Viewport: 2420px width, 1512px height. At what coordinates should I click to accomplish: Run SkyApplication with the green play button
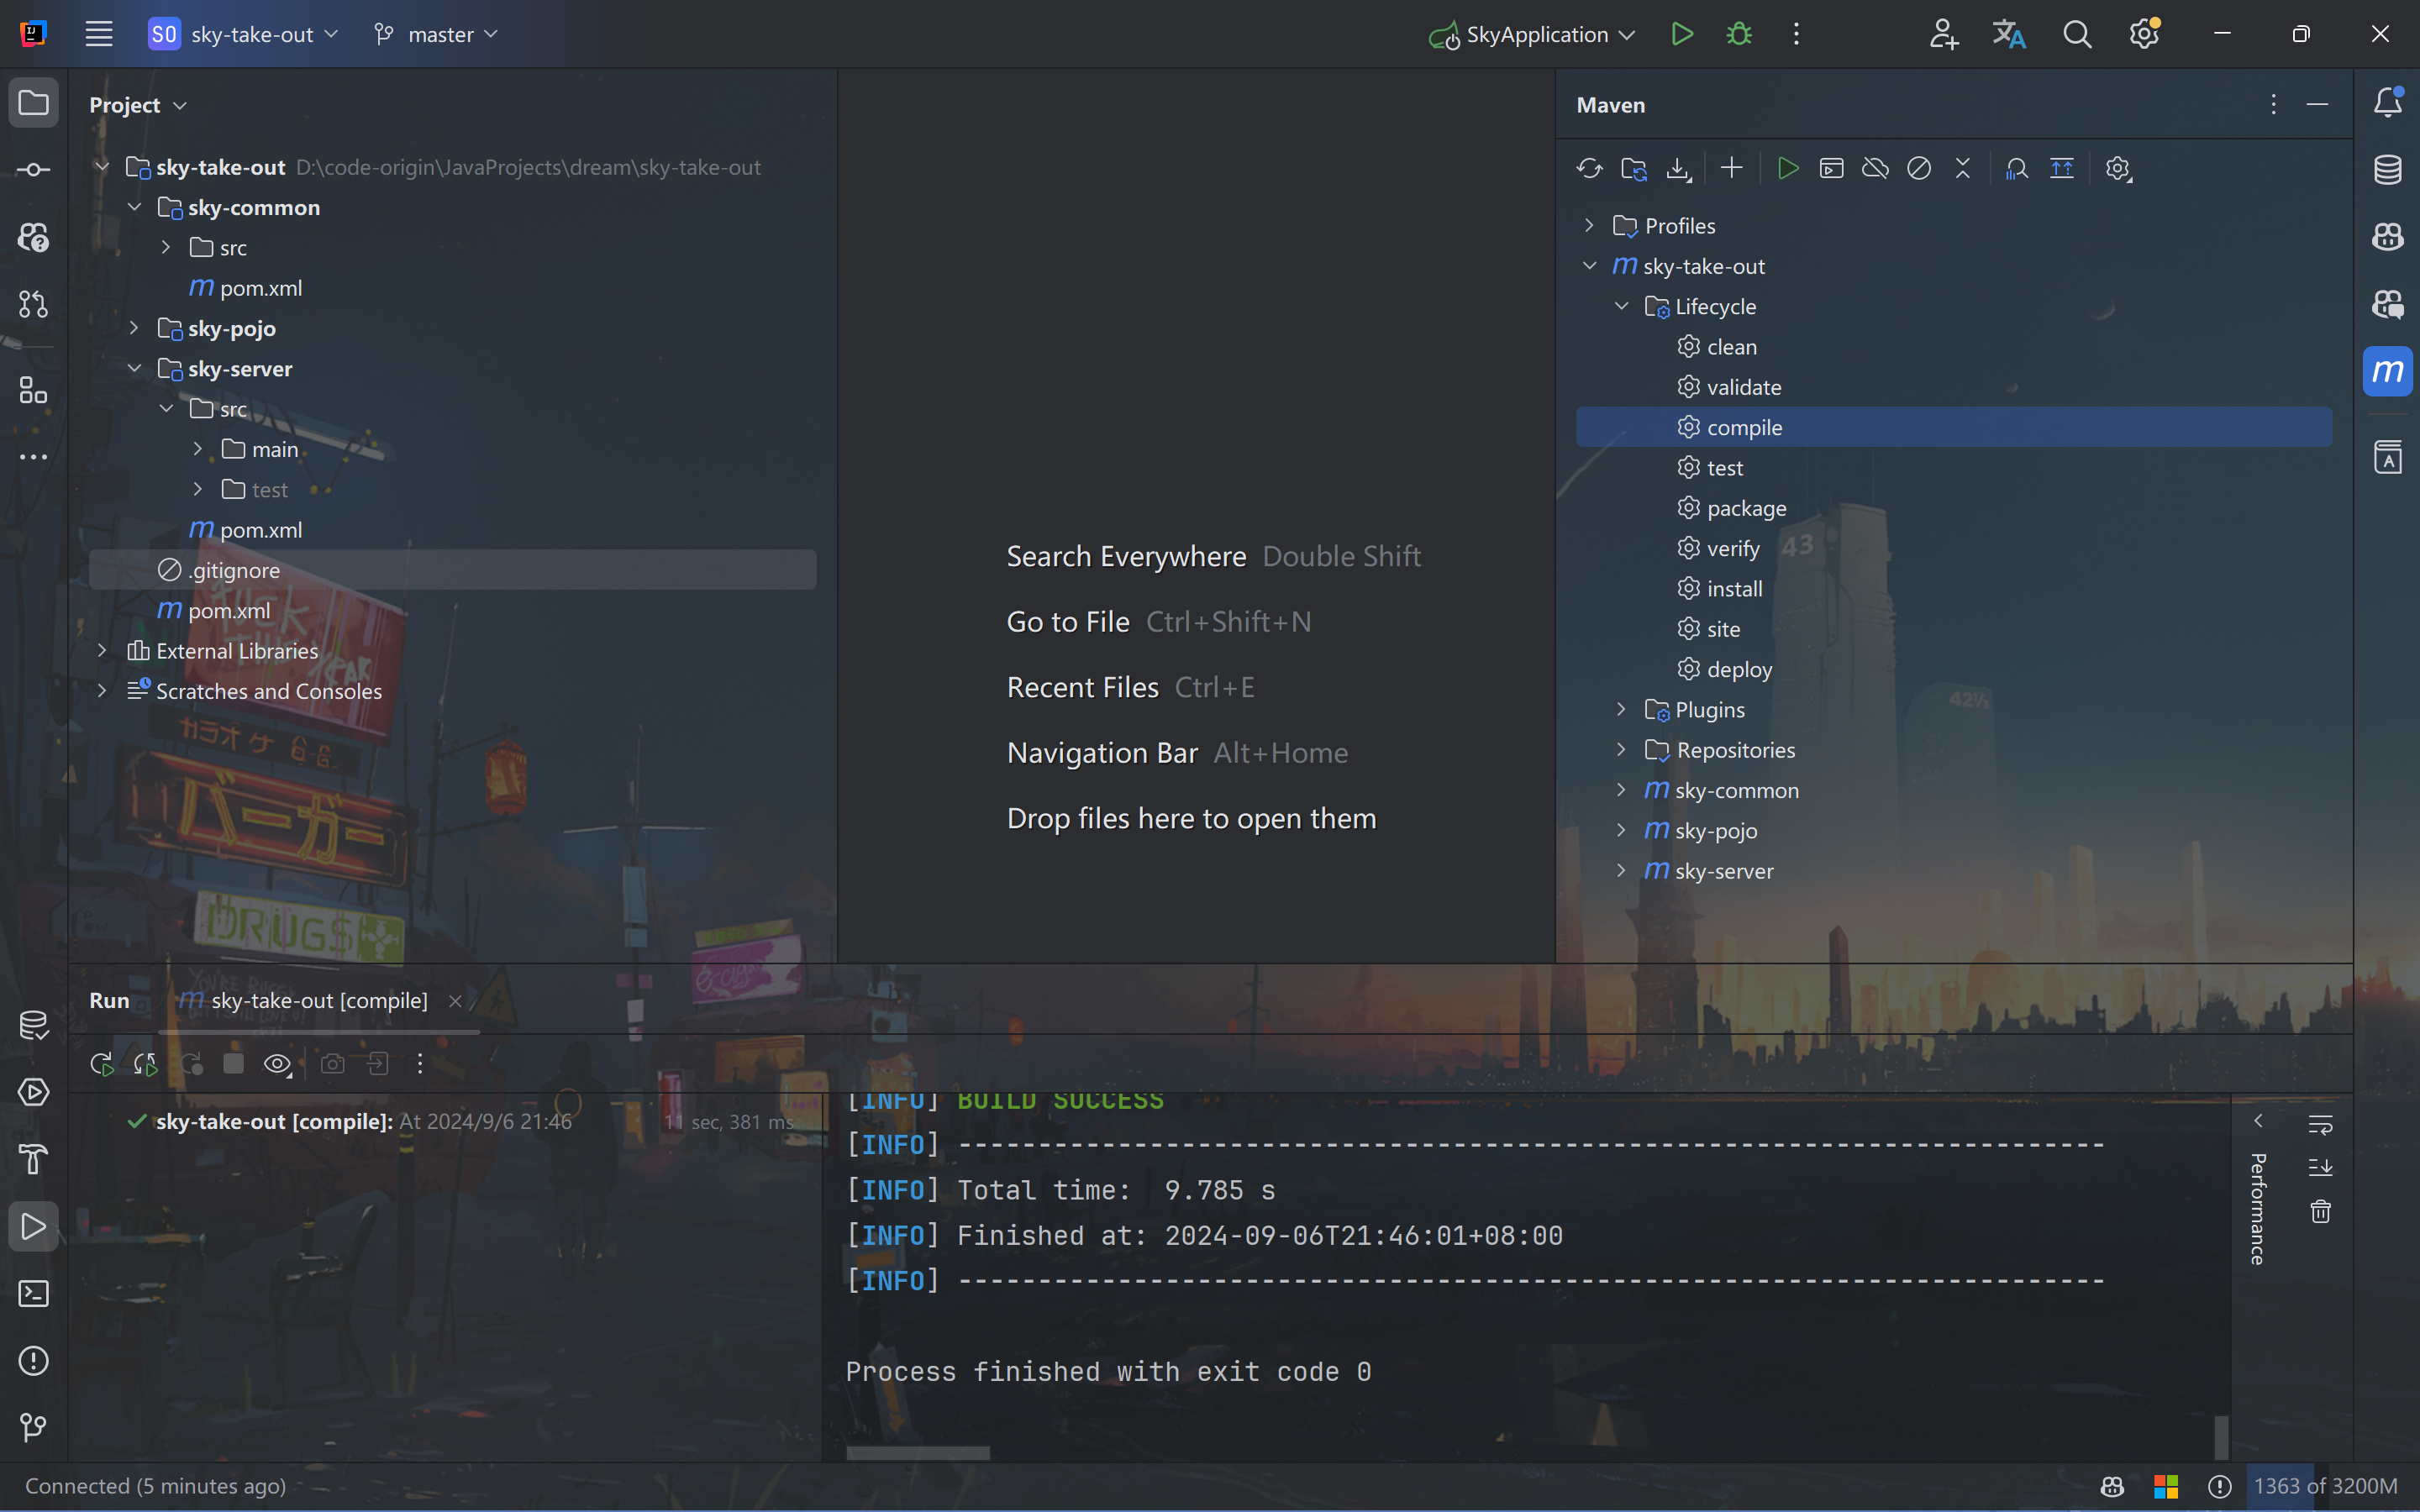coord(1682,35)
